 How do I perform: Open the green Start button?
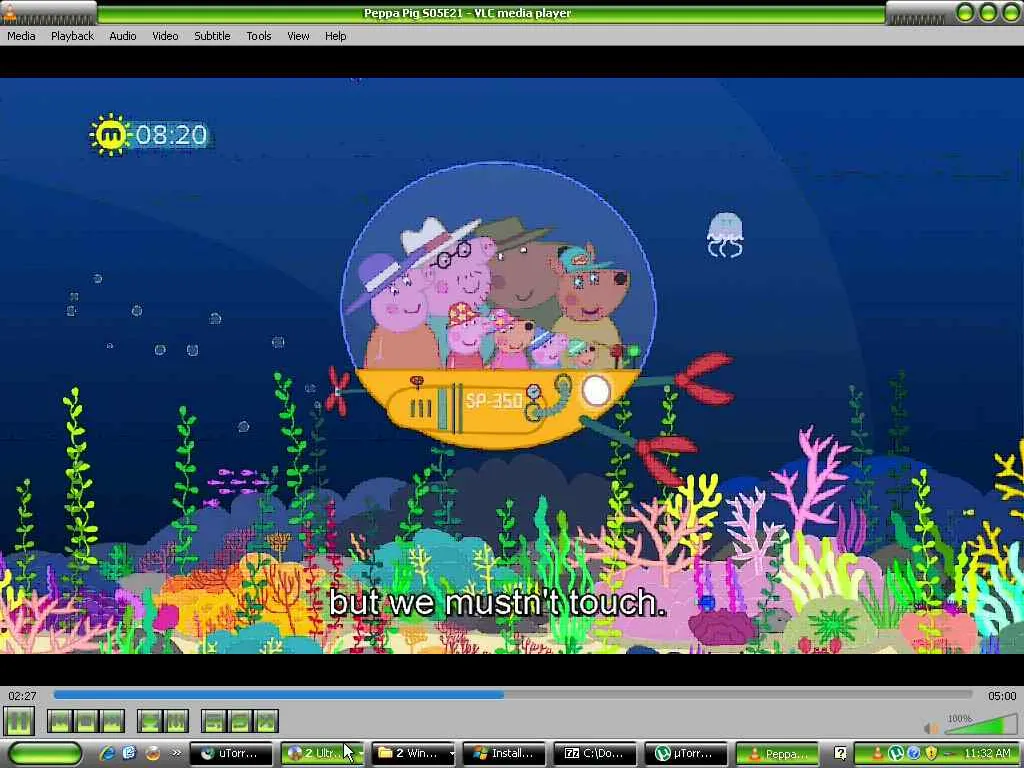(45, 753)
